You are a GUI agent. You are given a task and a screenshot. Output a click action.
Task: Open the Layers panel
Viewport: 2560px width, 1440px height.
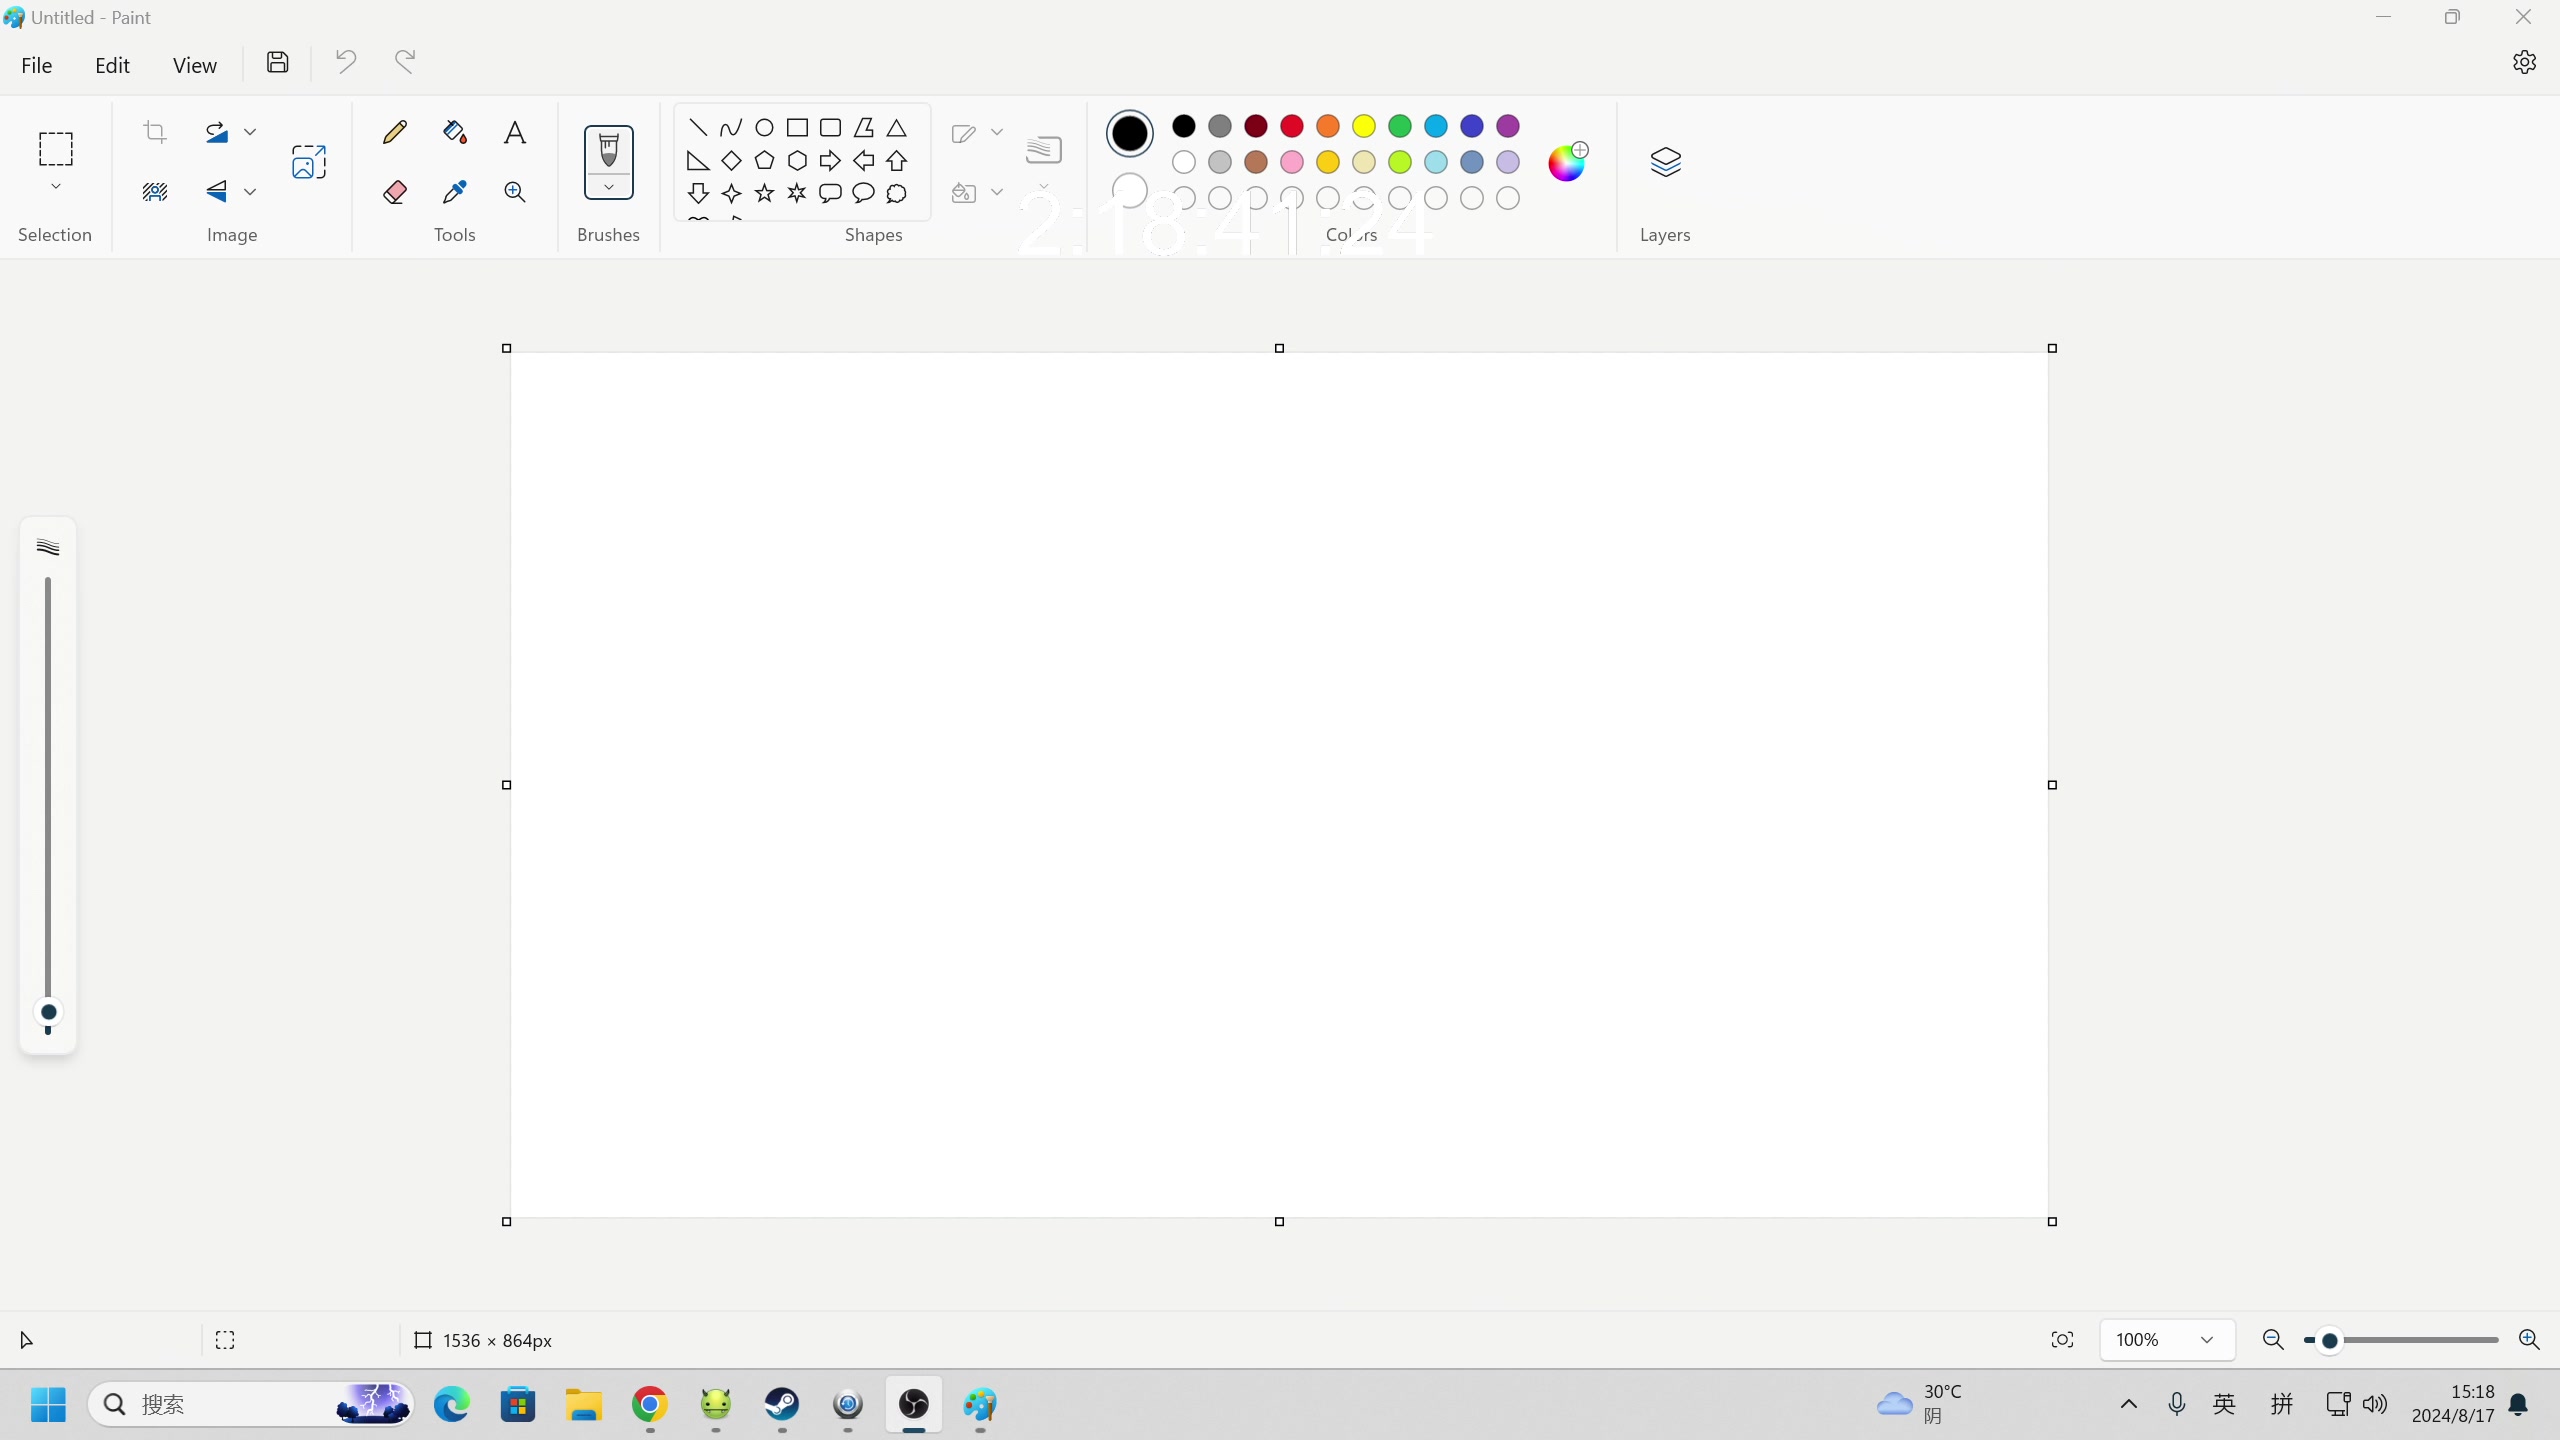(1666, 162)
